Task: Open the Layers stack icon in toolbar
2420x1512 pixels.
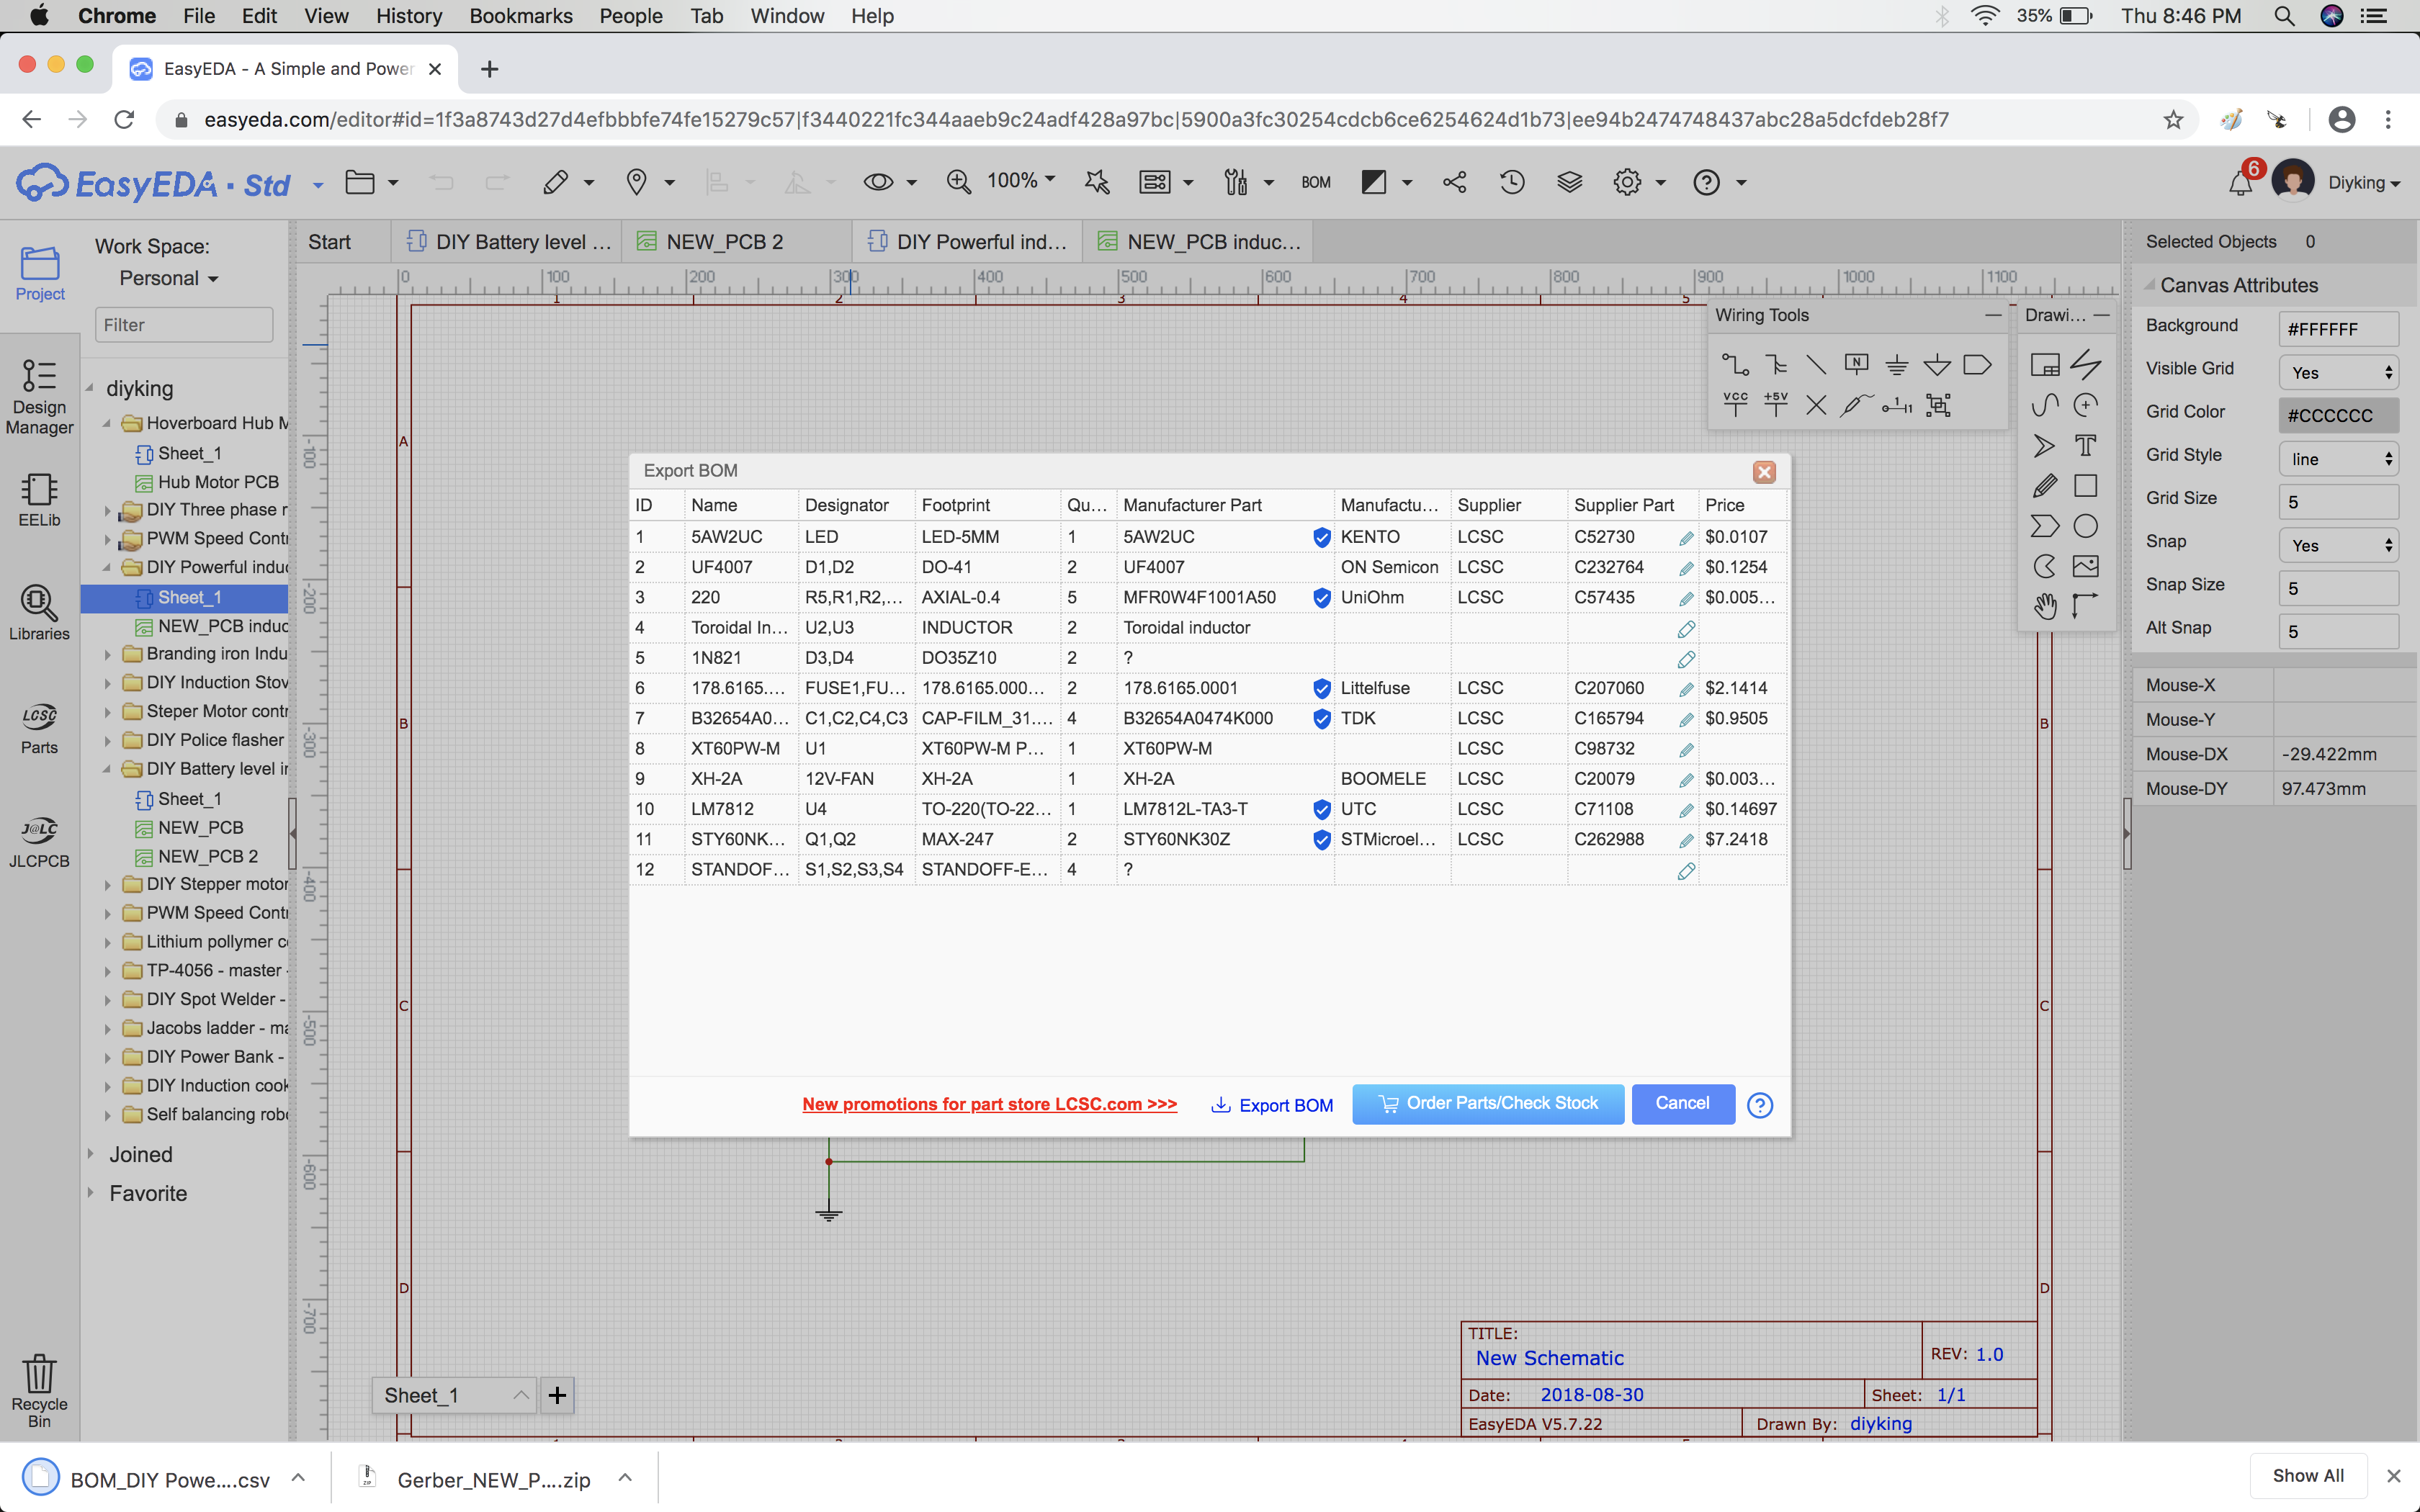Action: pos(1569,182)
